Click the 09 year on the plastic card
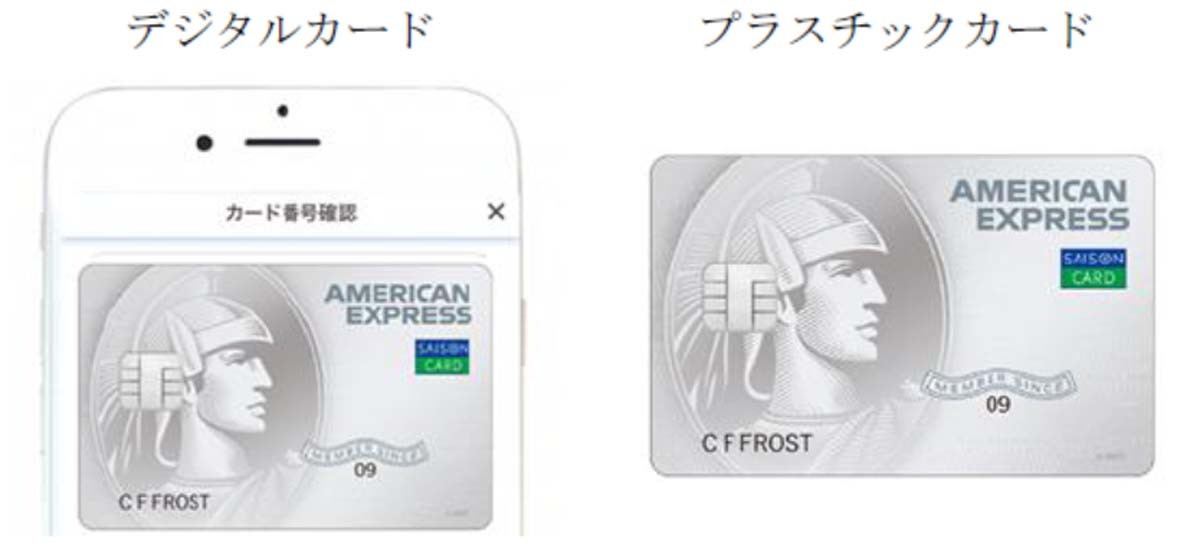Viewport: 1200px width, 558px height. coord(998,406)
